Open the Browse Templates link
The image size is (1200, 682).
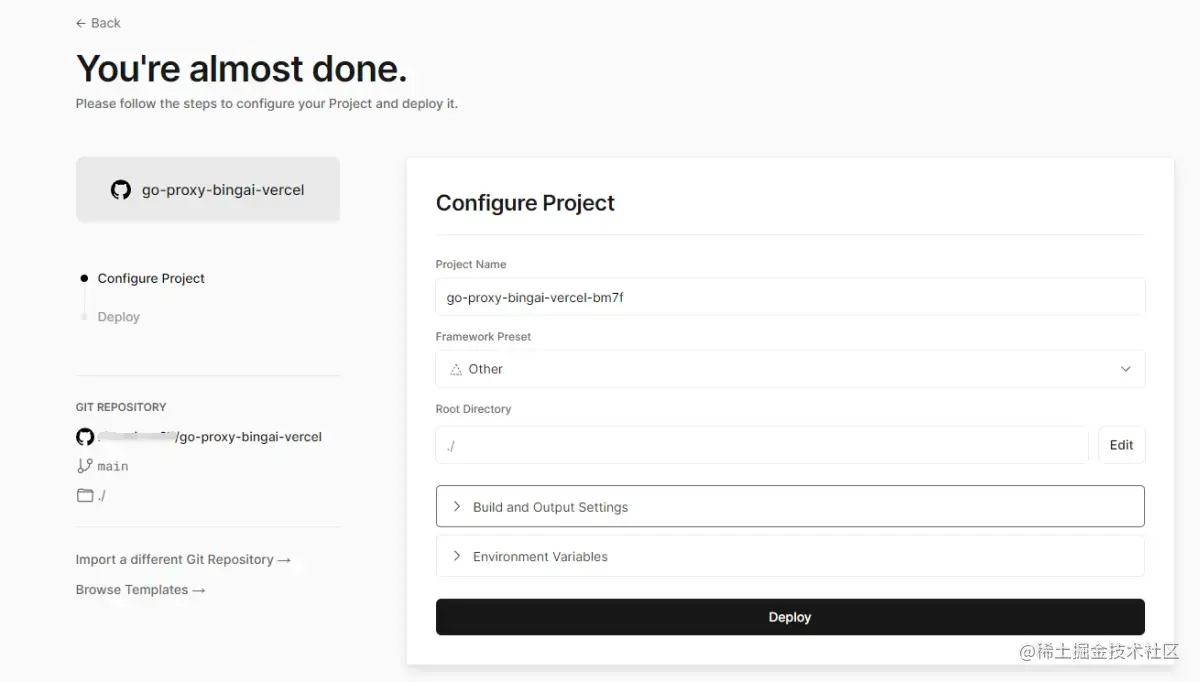pos(140,590)
